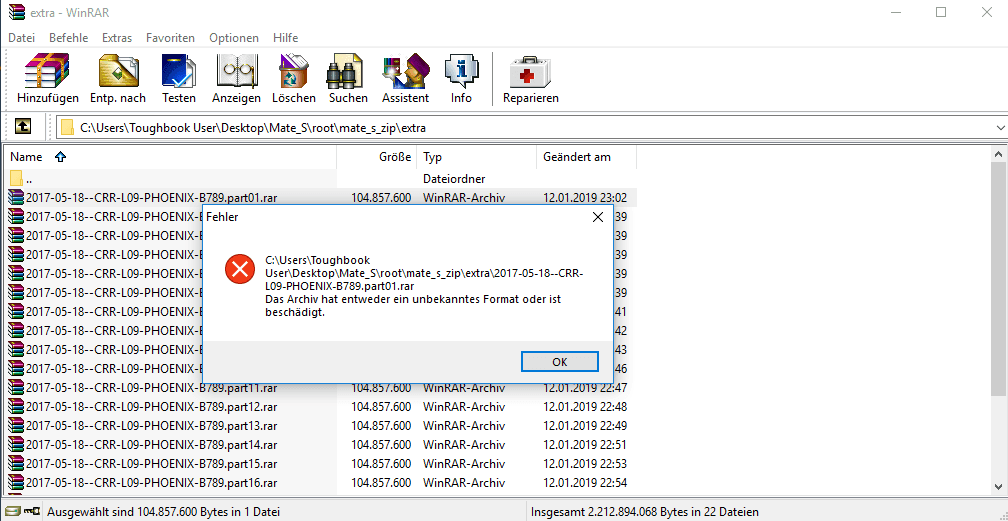Click the folder icon in address bar
1008x521 pixels.
tap(68, 128)
